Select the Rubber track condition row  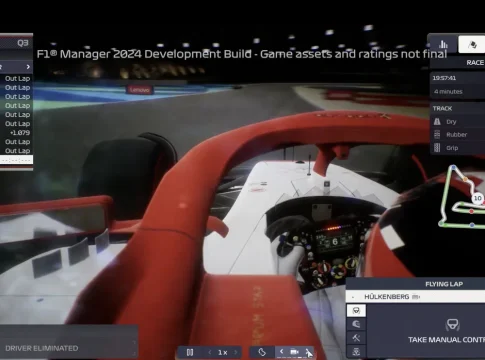(458, 135)
